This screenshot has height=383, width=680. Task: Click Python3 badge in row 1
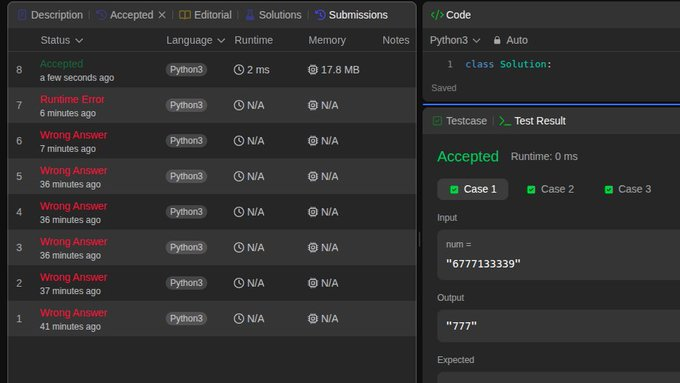186,319
